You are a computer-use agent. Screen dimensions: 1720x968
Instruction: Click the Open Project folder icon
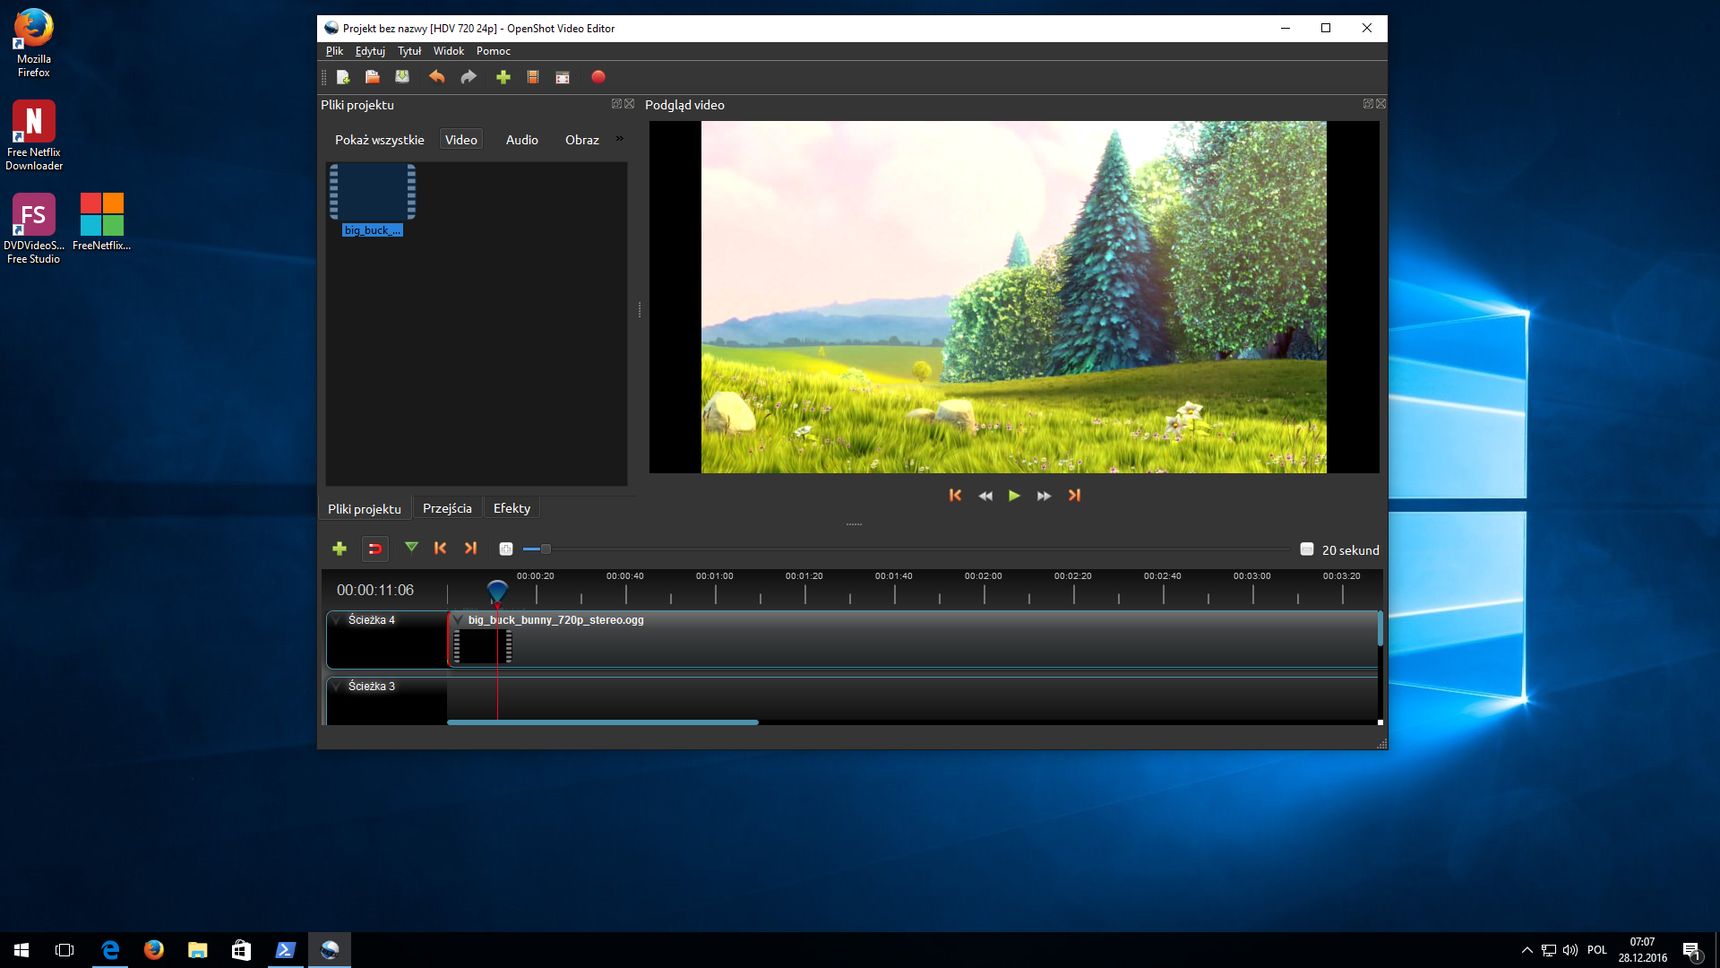[372, 77]
